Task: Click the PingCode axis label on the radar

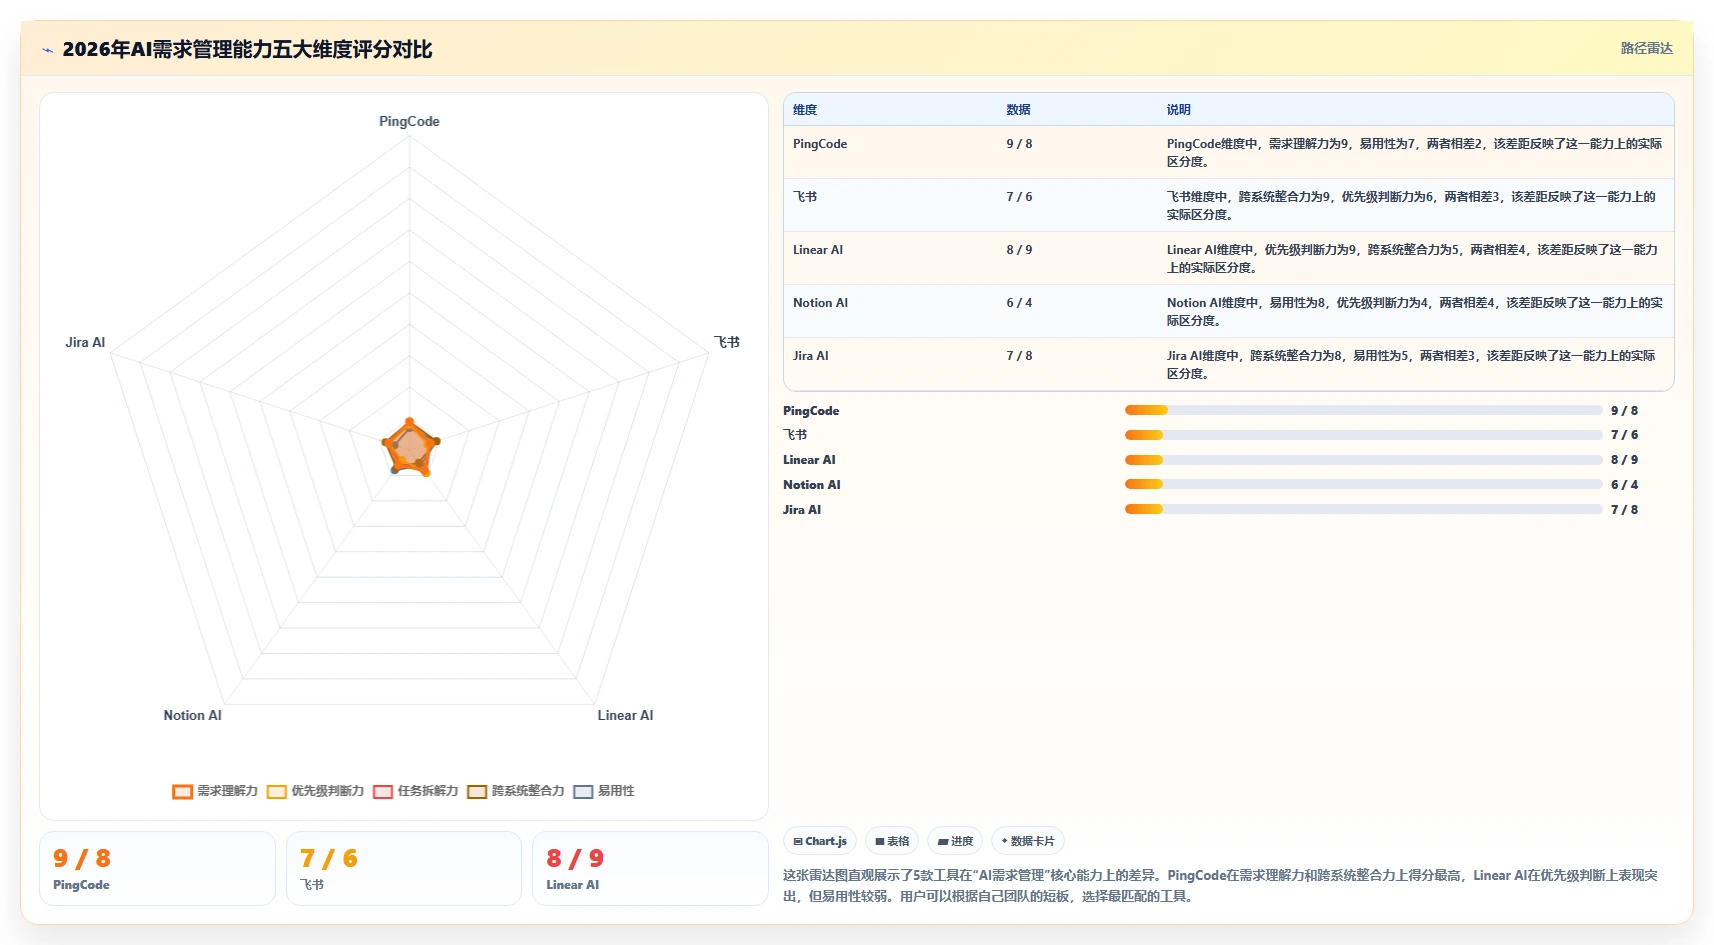Action: [409, 121]
